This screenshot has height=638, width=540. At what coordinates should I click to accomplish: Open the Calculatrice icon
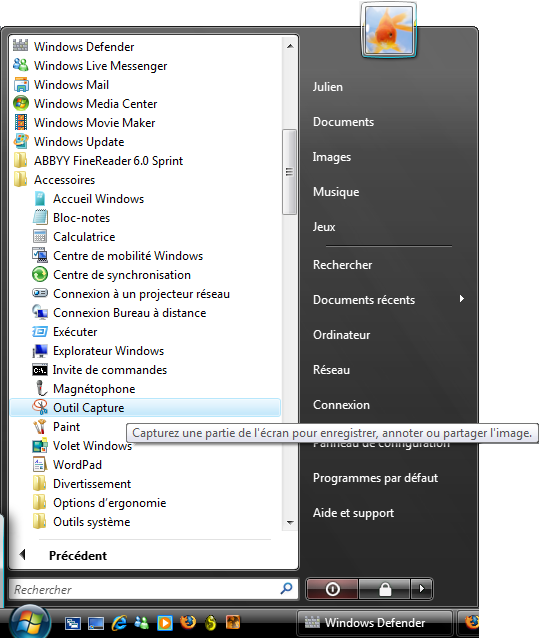(40, 236)
